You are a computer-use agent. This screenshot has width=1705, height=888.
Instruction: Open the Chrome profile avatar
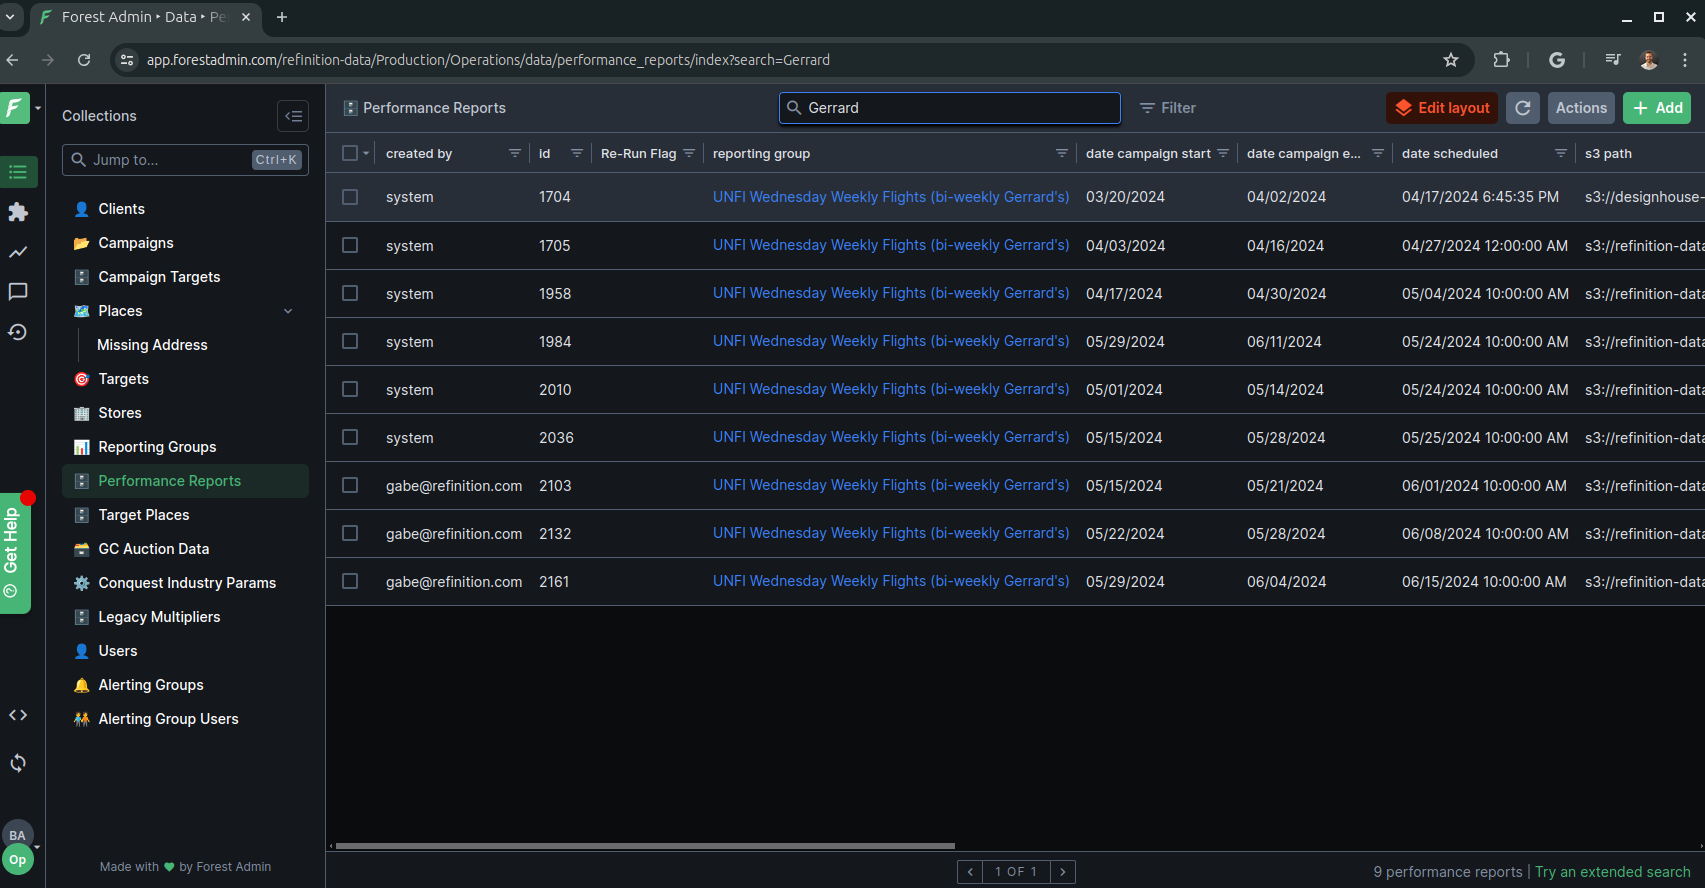(1649, 60)
